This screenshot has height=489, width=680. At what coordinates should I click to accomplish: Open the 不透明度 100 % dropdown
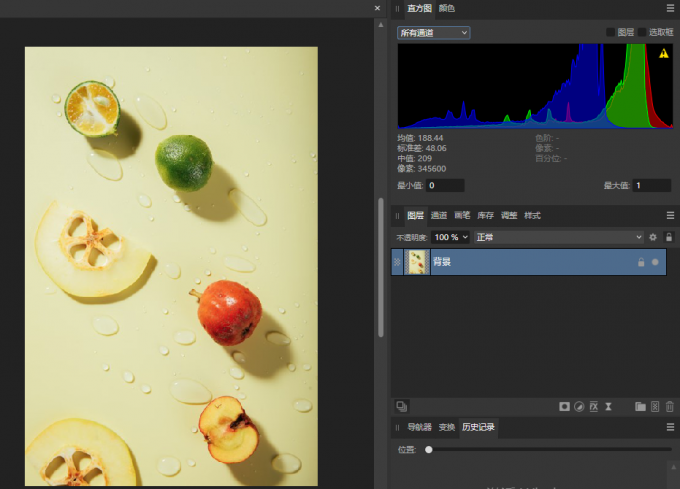pyautogui.click(x=451, y=237)
